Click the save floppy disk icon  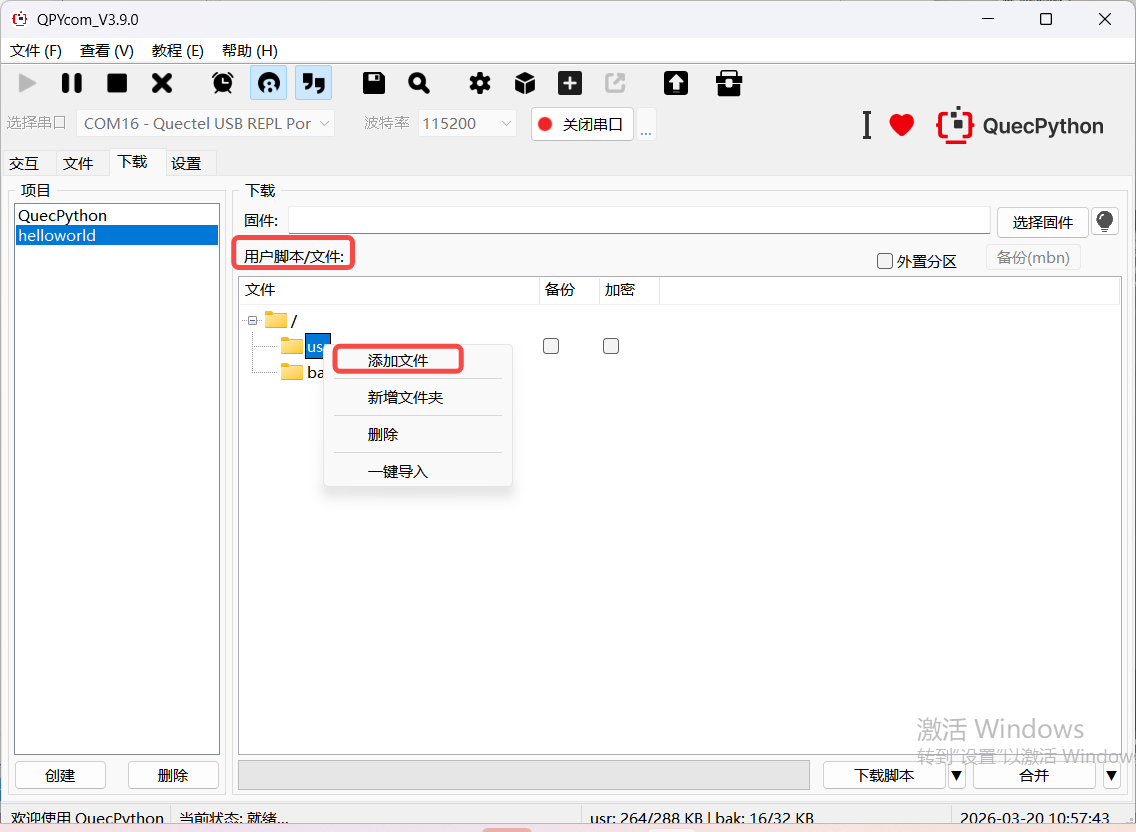click(x=374, y=83)
